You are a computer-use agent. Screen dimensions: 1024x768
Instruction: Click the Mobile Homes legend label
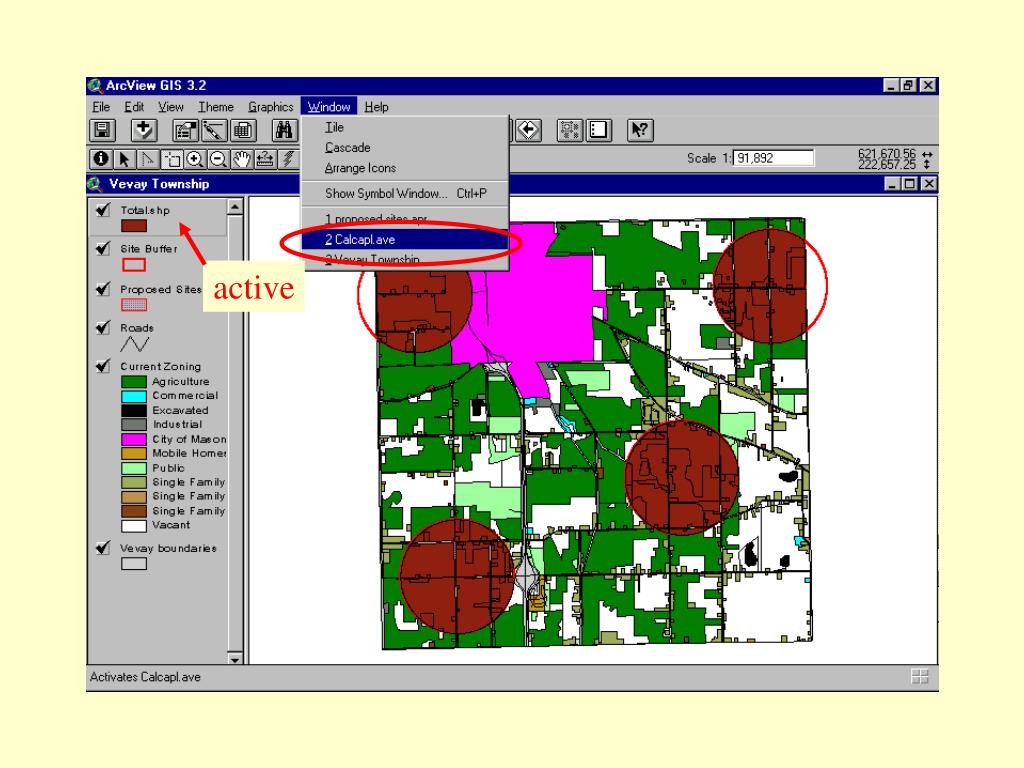coord(189,453)
